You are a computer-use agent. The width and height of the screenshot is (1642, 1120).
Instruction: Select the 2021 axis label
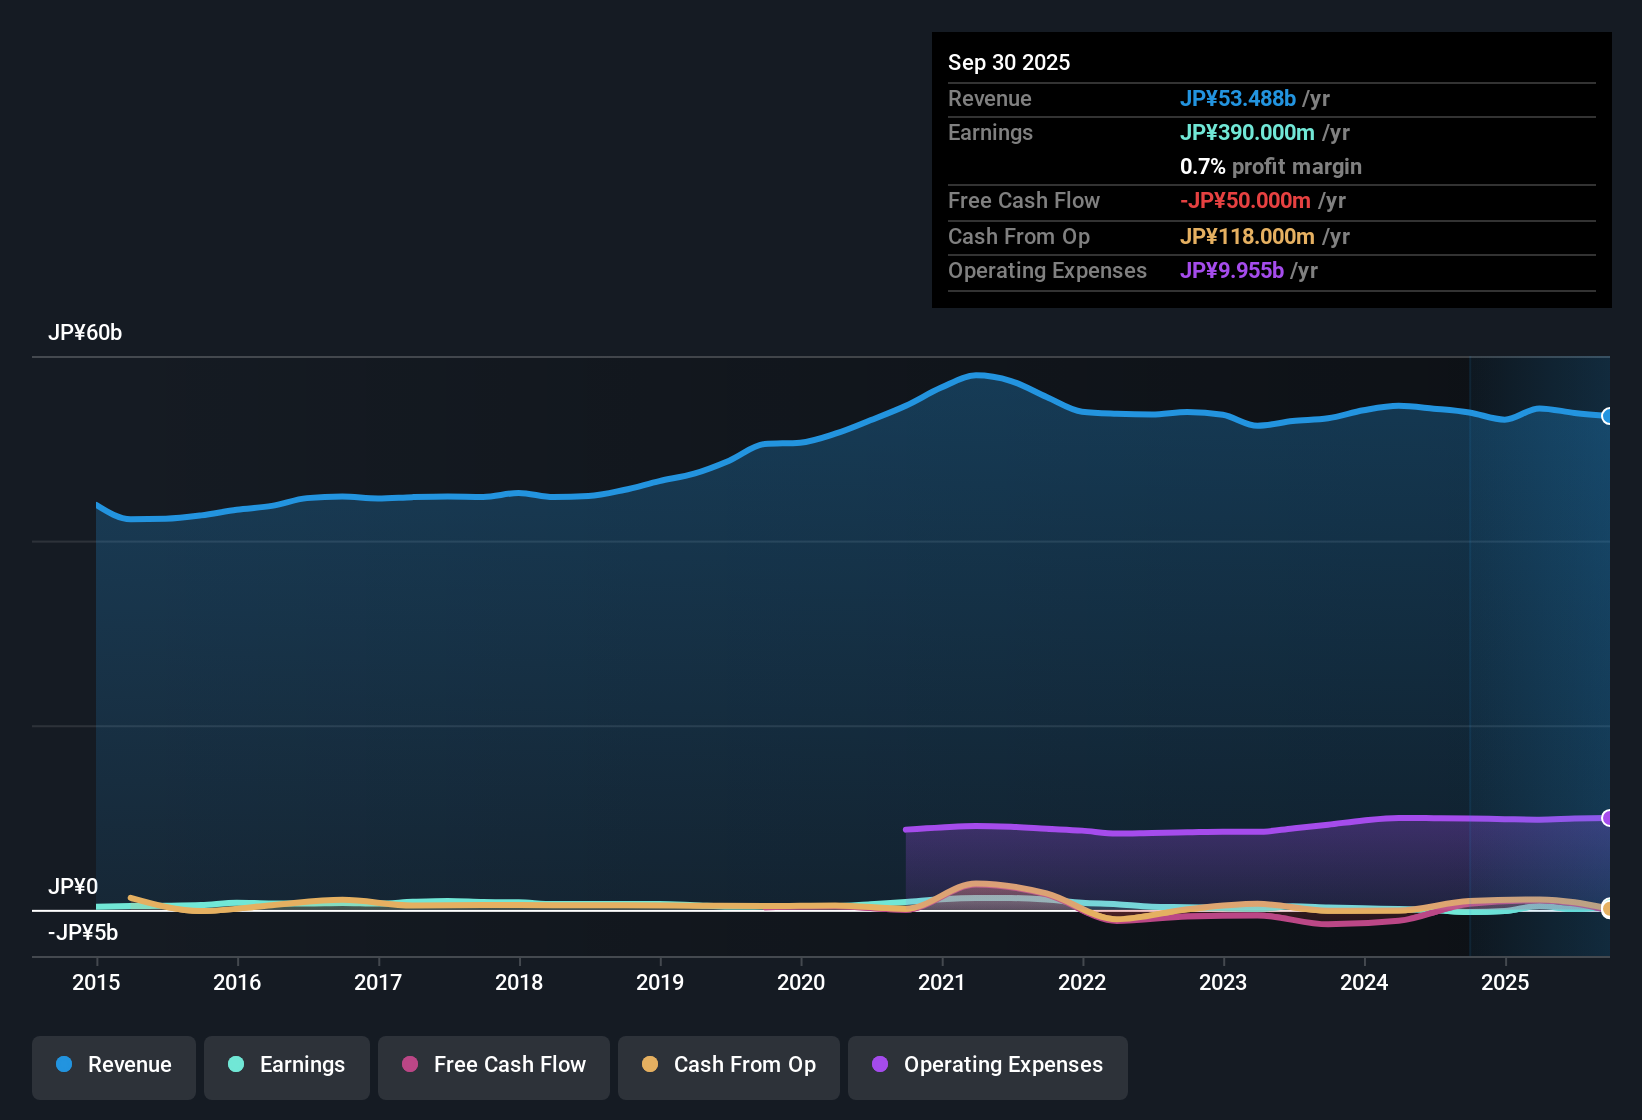pos(941,983)
